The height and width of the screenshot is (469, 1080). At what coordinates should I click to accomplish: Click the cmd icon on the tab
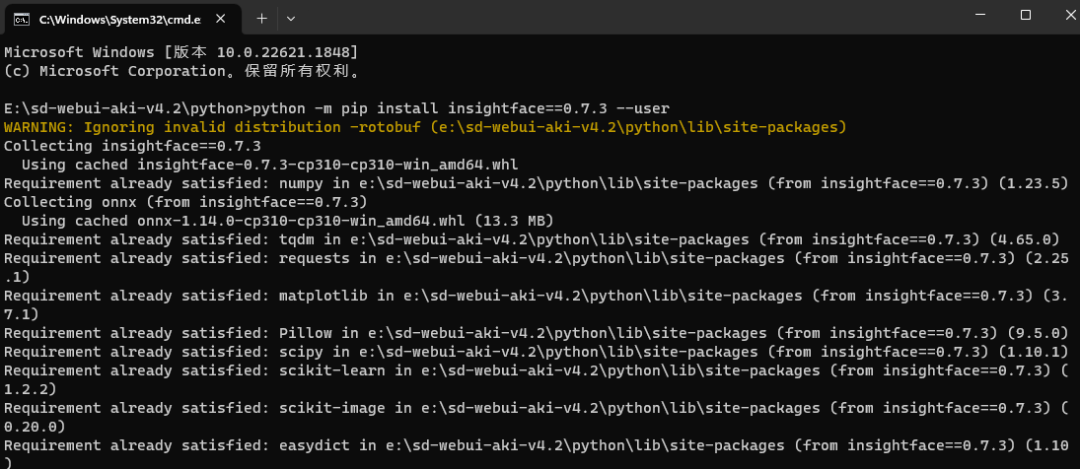(x=23, y=19)
